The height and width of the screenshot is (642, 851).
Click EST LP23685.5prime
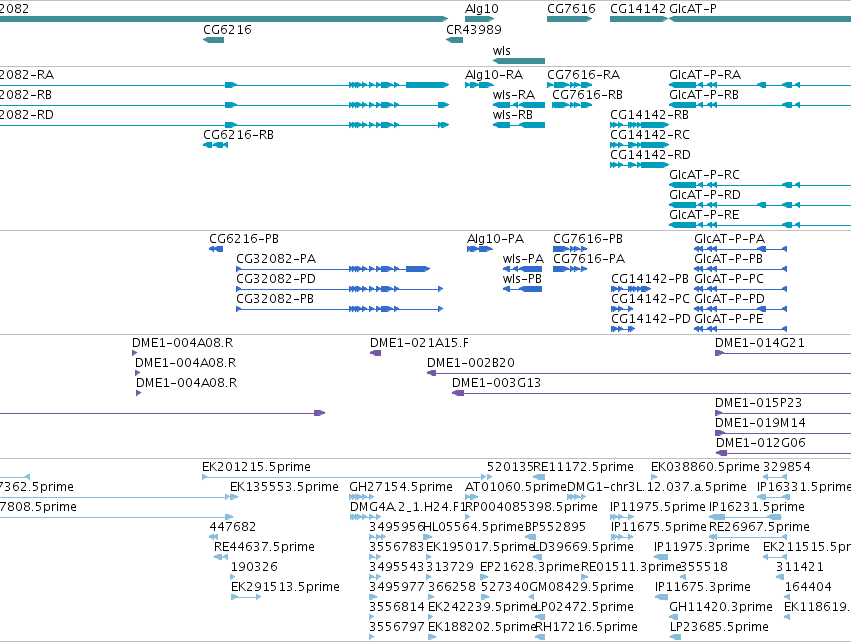(x=719, y=628)
